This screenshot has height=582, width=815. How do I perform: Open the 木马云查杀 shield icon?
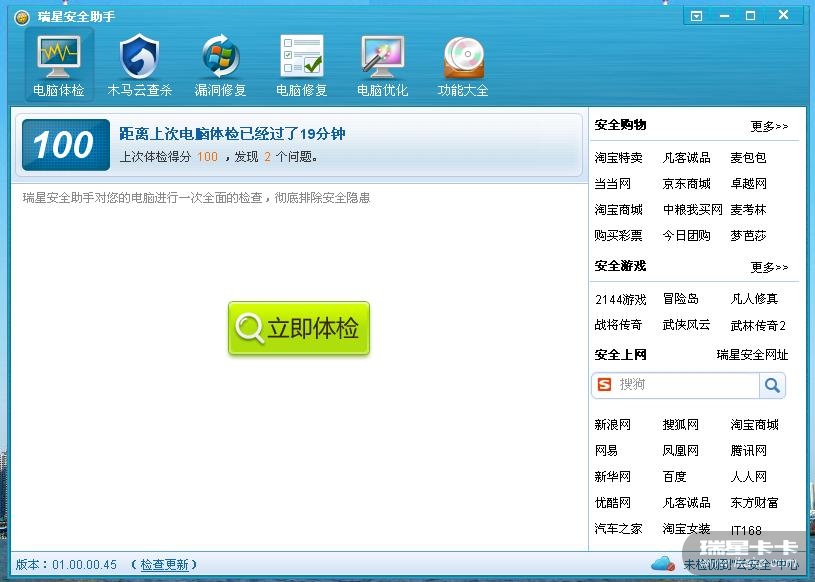point(139,65)
